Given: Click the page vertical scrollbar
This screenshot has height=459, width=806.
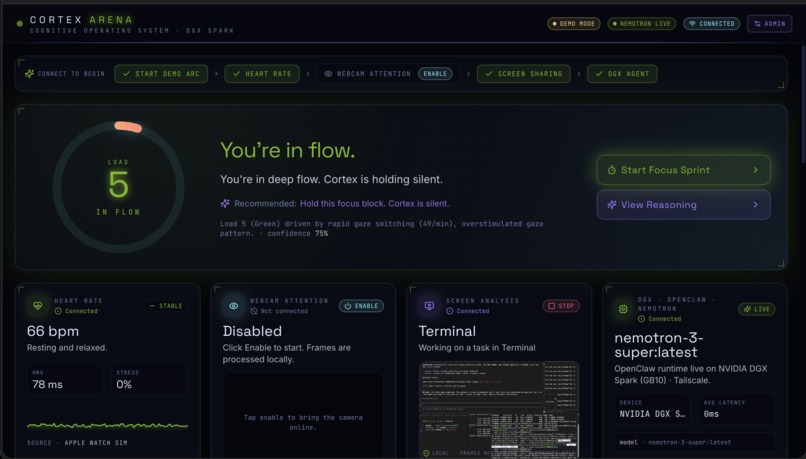Looking at the screenshot, I should point(803,105).
